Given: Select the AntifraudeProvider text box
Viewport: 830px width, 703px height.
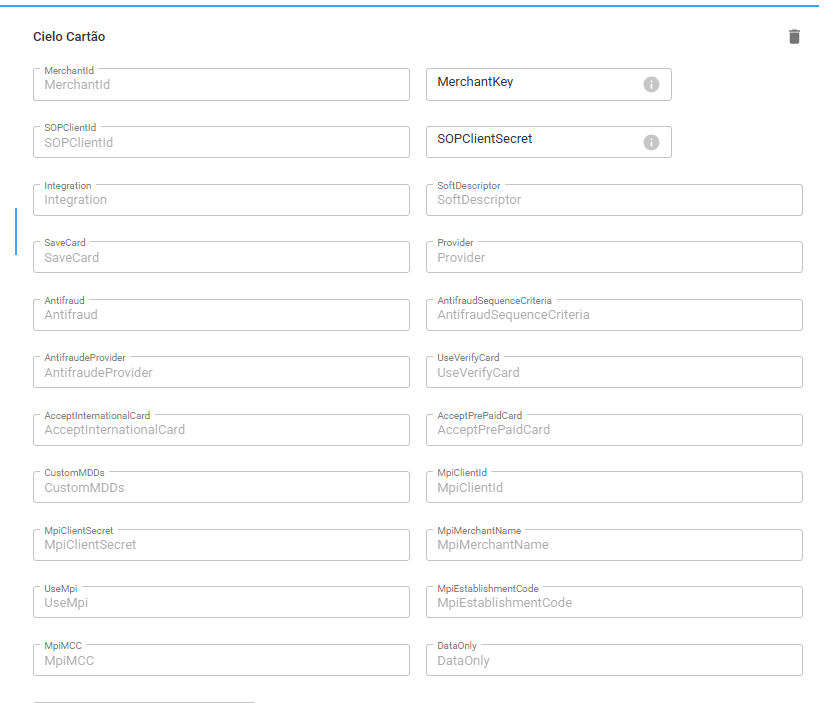Looking at the screenshot, I should pyautogui.click(x=221, y=372).
